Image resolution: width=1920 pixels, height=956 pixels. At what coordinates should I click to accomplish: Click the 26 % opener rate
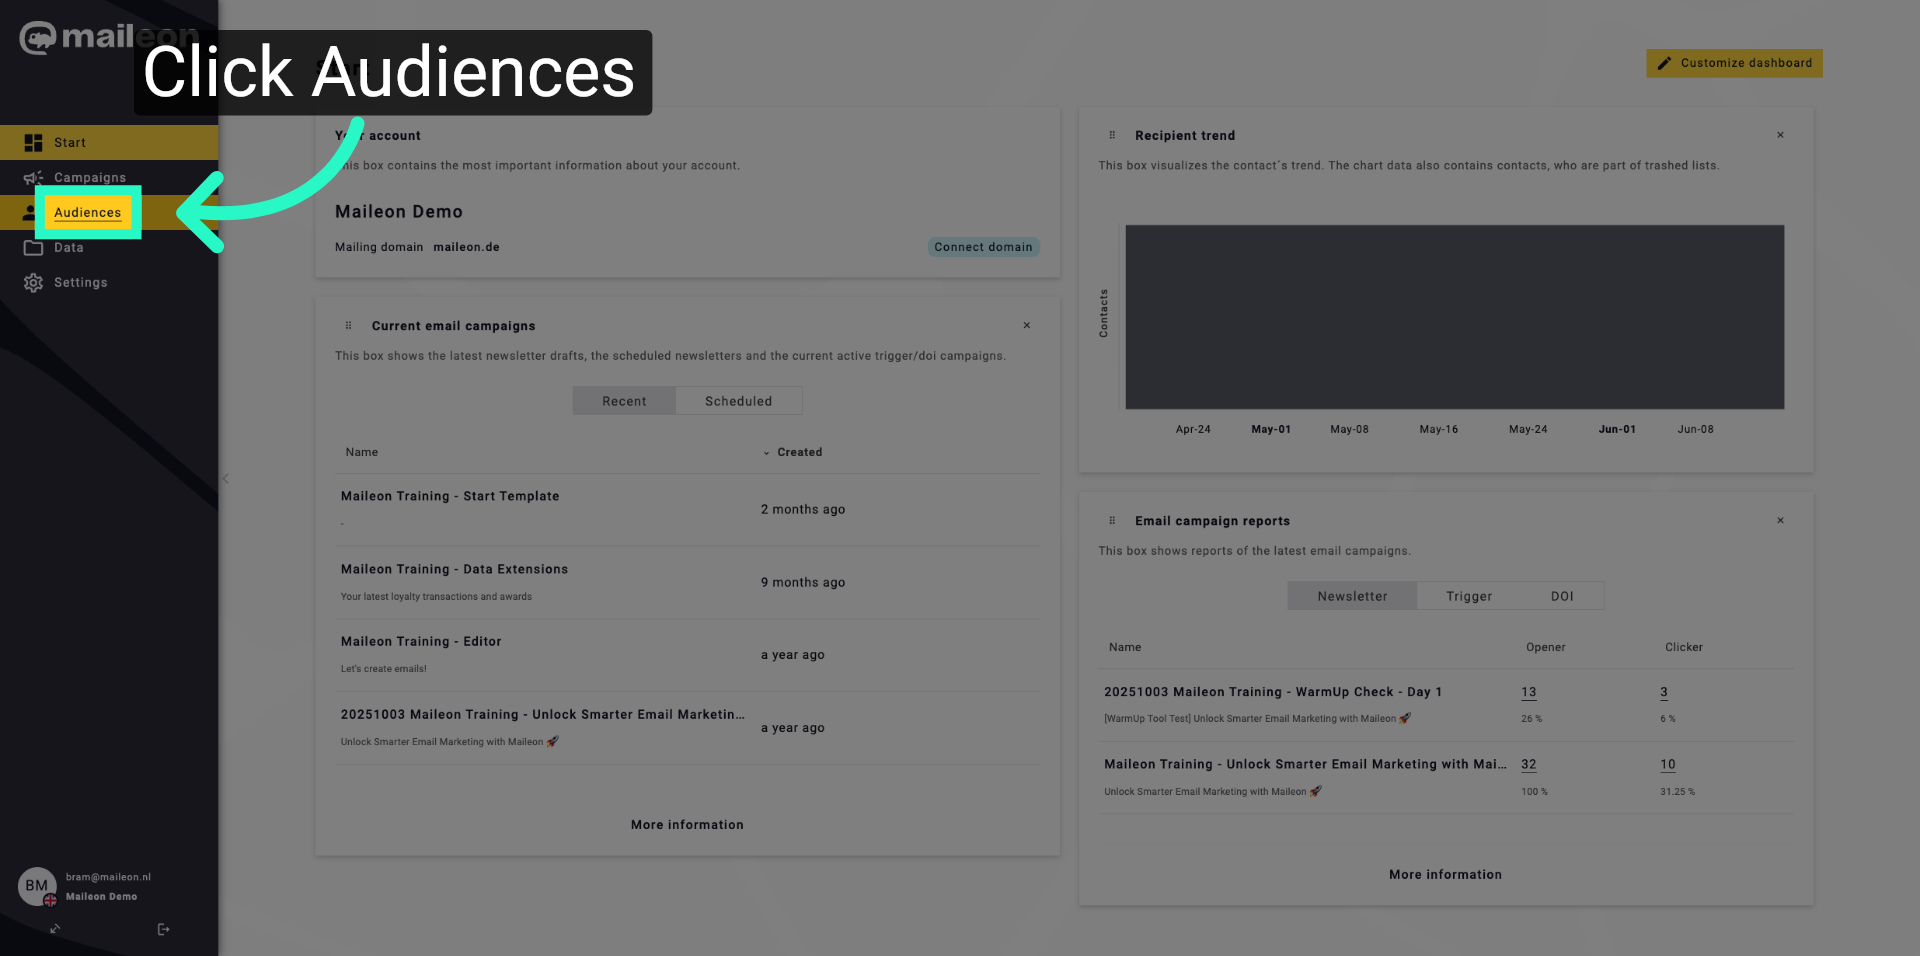pyautogui.click(x=1532, y=719)
